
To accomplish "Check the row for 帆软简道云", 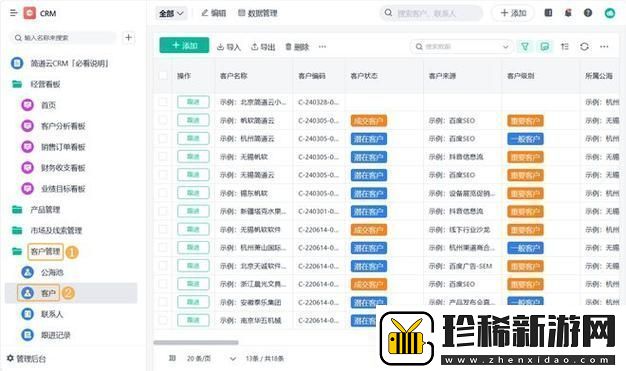I will coord(163,120).
